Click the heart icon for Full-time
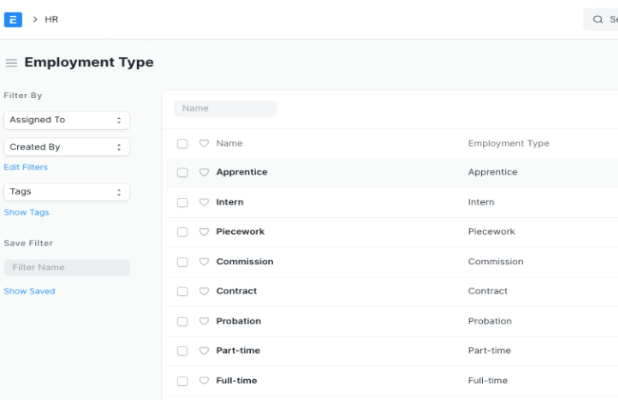Viewport: 618px width, 400px height. click(204, 380)
